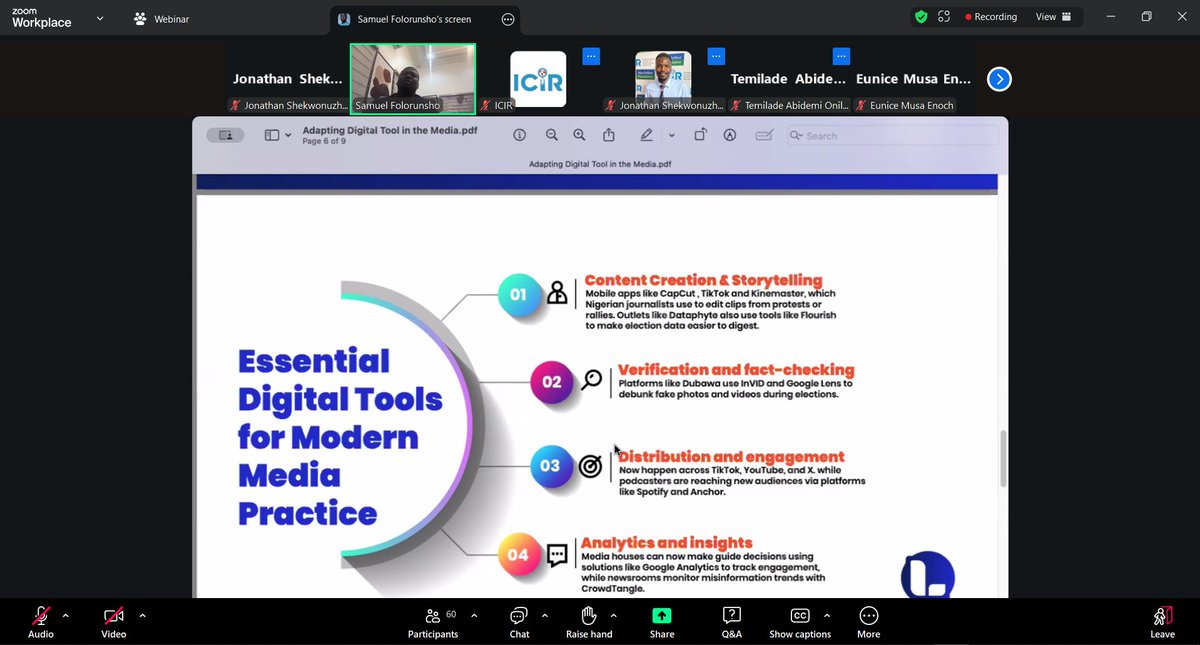1200x645 pixels.
Task: Expand Video options chevron
Action: [x=142, y=615]
